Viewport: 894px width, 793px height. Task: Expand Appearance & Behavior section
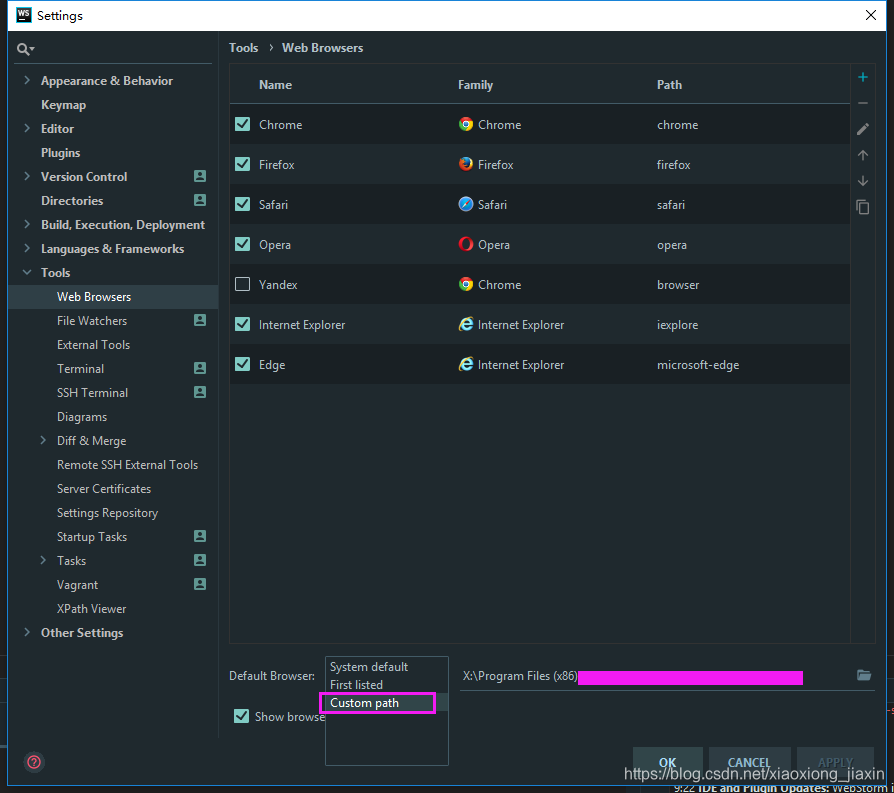coord(27,80)
